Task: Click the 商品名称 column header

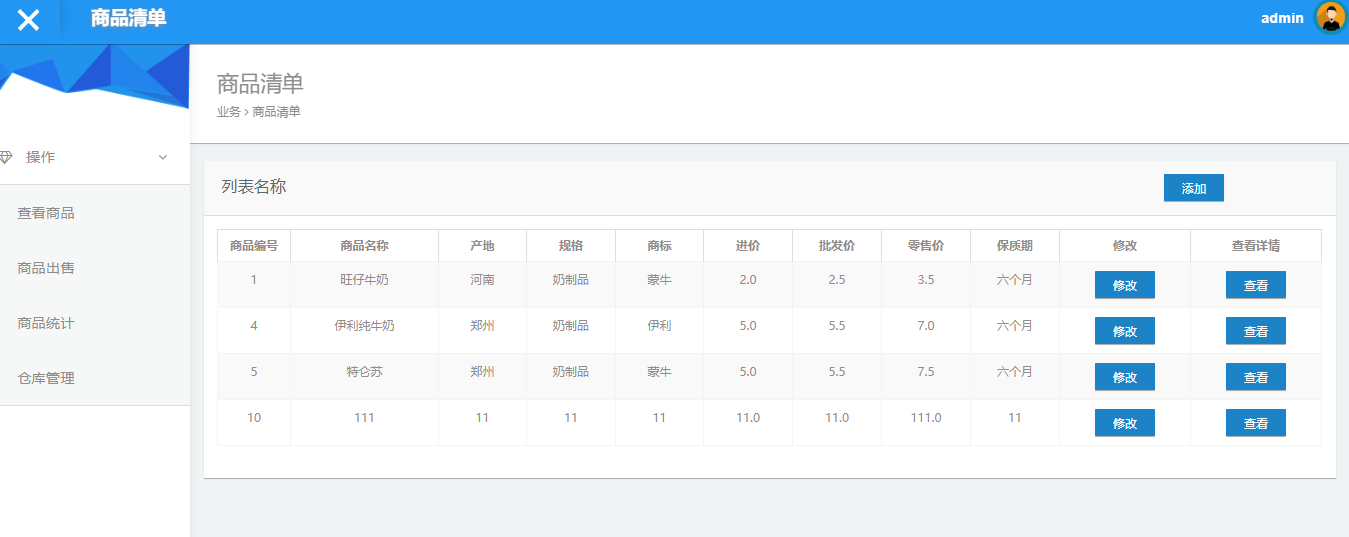Action: tap(364, 246)
